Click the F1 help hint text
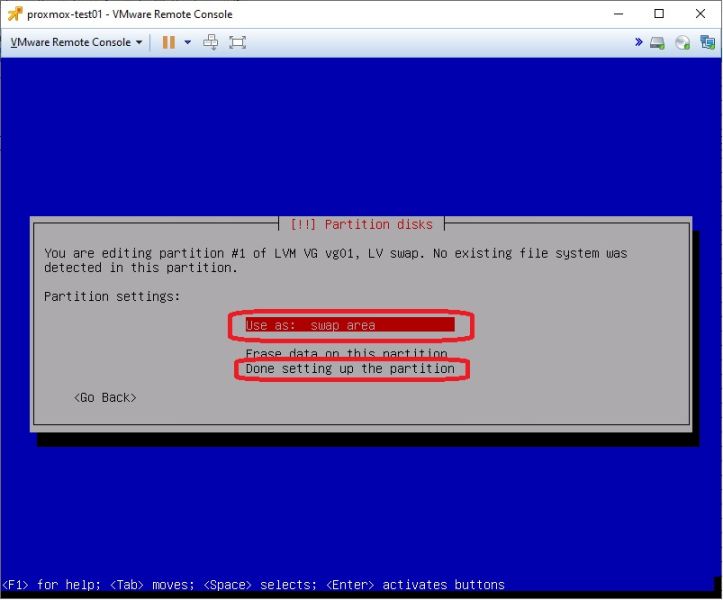This screenshot has width=723, height=600. (x=51, y=585)
